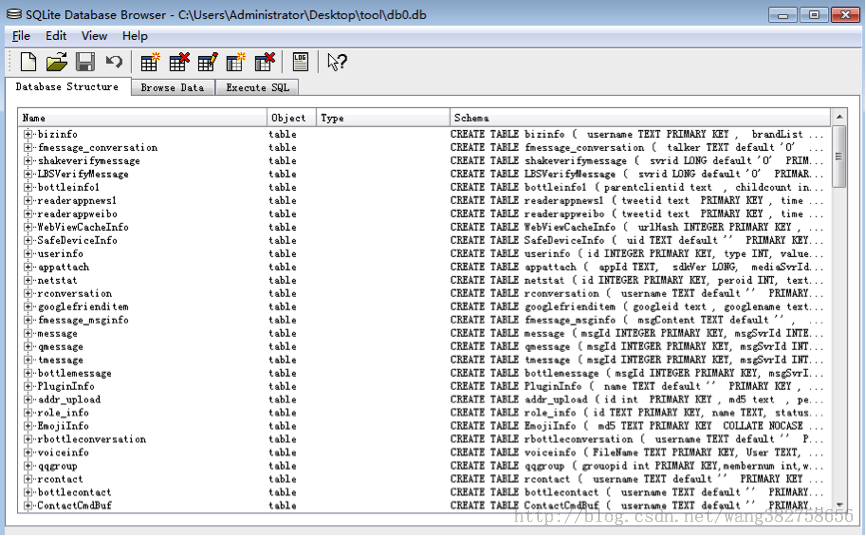Expand the PluginInfo table node
The height and width of the screenshot is (536, 866).
point(28,386)
